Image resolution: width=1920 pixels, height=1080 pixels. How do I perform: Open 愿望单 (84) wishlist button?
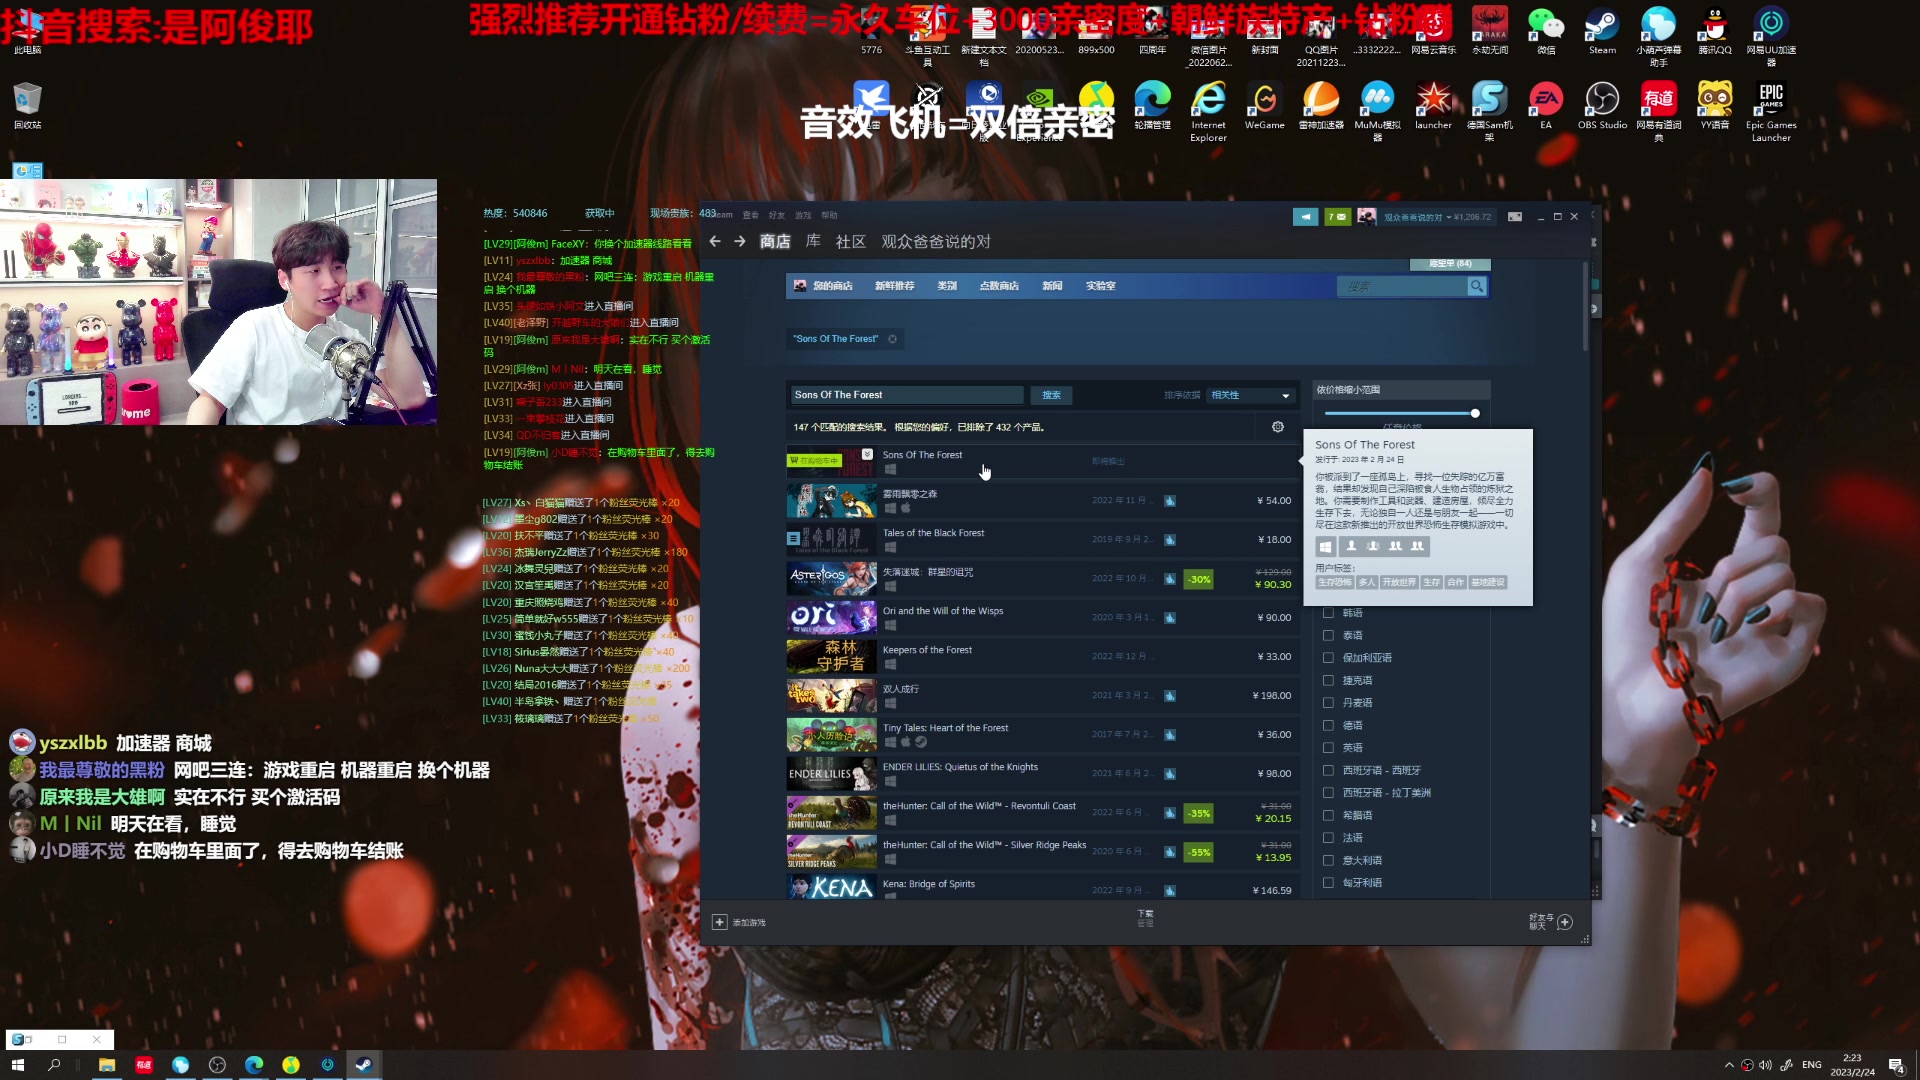point(1450,264)
